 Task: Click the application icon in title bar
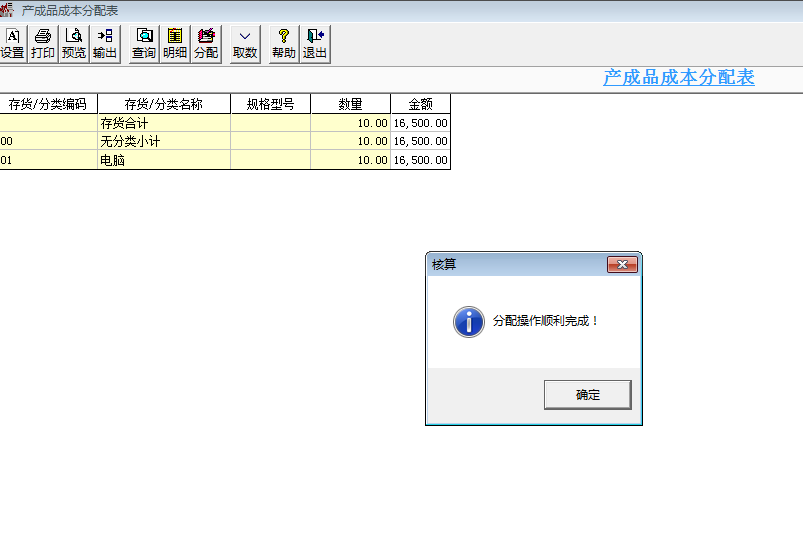7,10
